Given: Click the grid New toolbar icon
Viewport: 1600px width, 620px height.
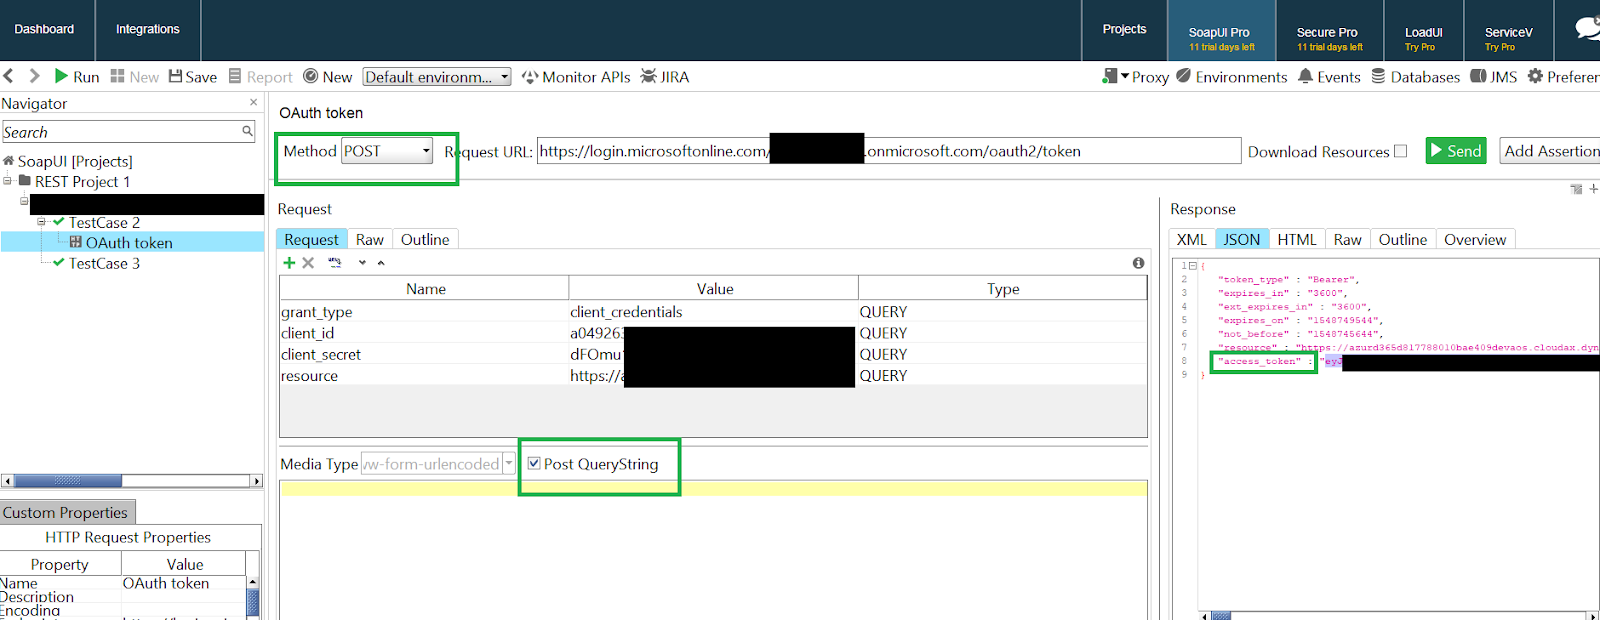Looking at the screenshot, I should tap(117, 76).
